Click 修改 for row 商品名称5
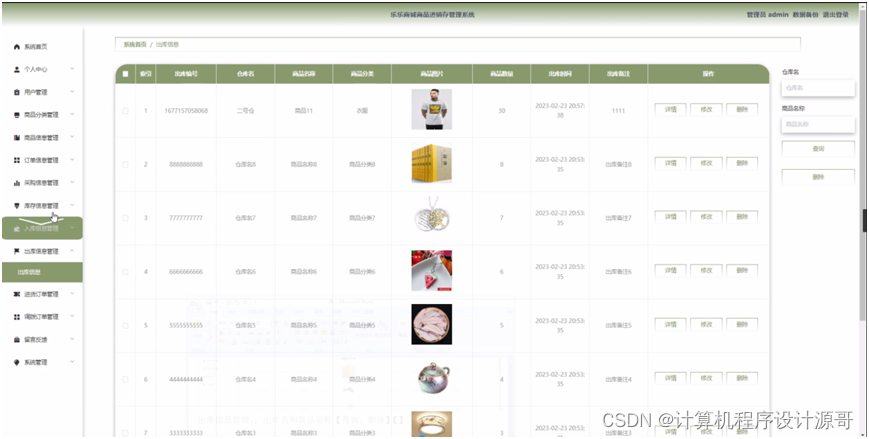The image size is (869, 439). pyautogui.click(x=706, y=325)
